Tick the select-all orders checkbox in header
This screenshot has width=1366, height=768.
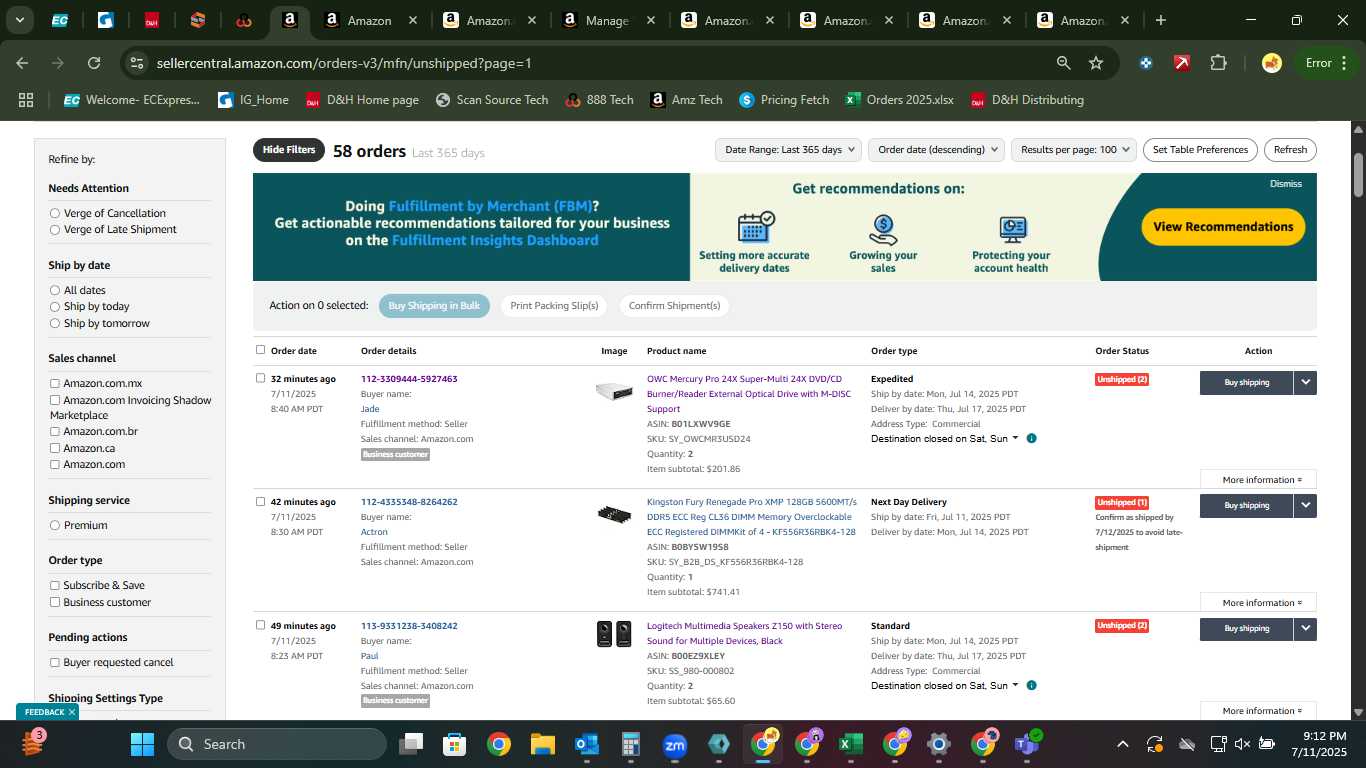click(261, 350)
